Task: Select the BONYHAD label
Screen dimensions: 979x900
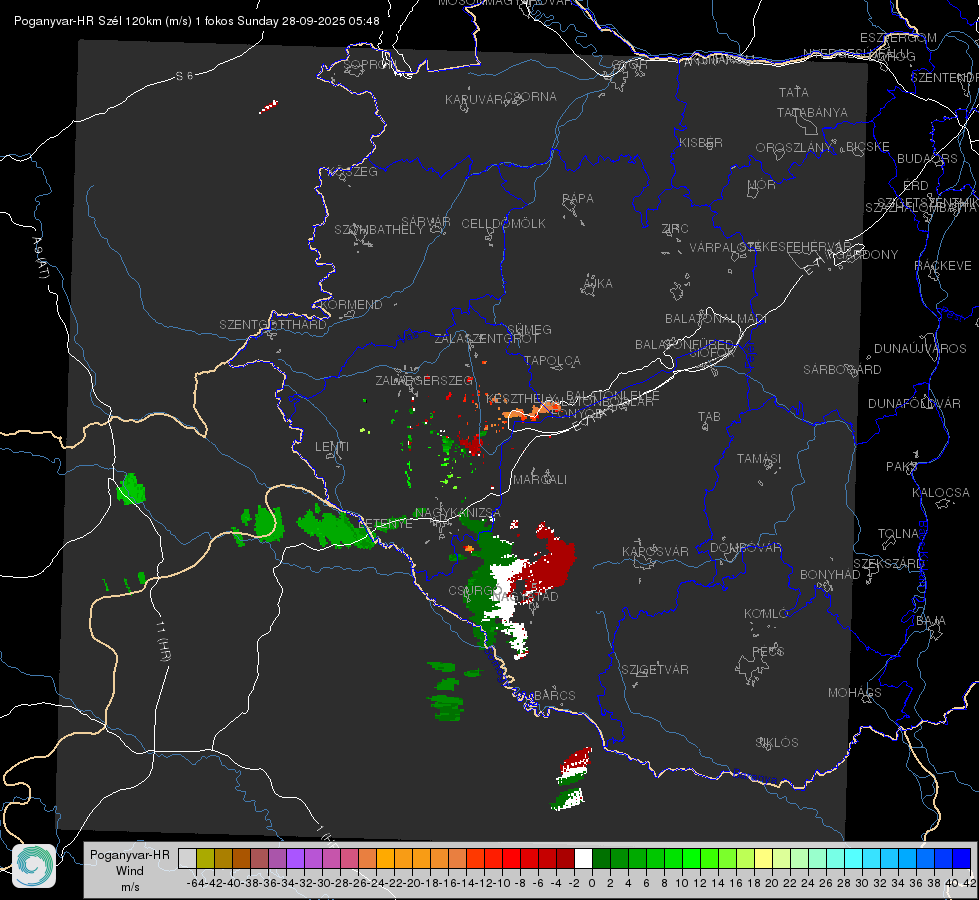Action: [830, 575]
